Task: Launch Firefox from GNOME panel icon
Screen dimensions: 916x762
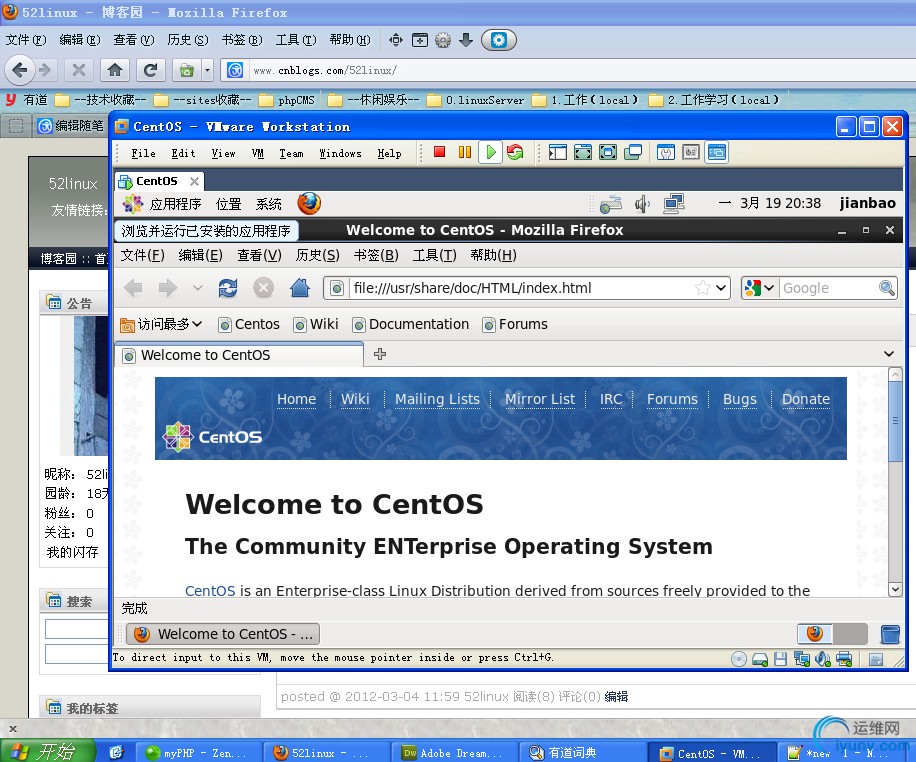Action: click(x=309, y=204)
